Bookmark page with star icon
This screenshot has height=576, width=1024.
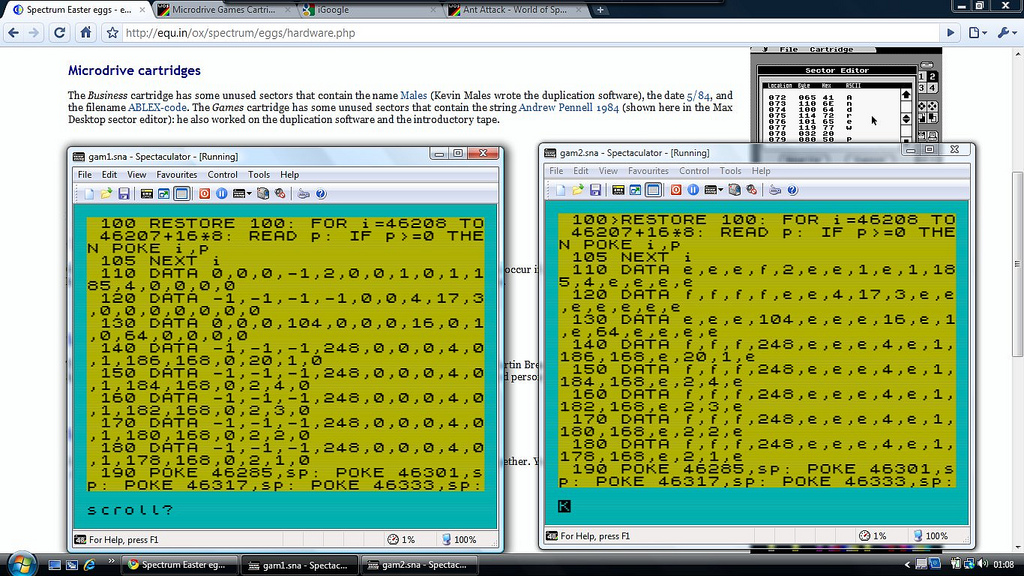[x=112, y=33]
